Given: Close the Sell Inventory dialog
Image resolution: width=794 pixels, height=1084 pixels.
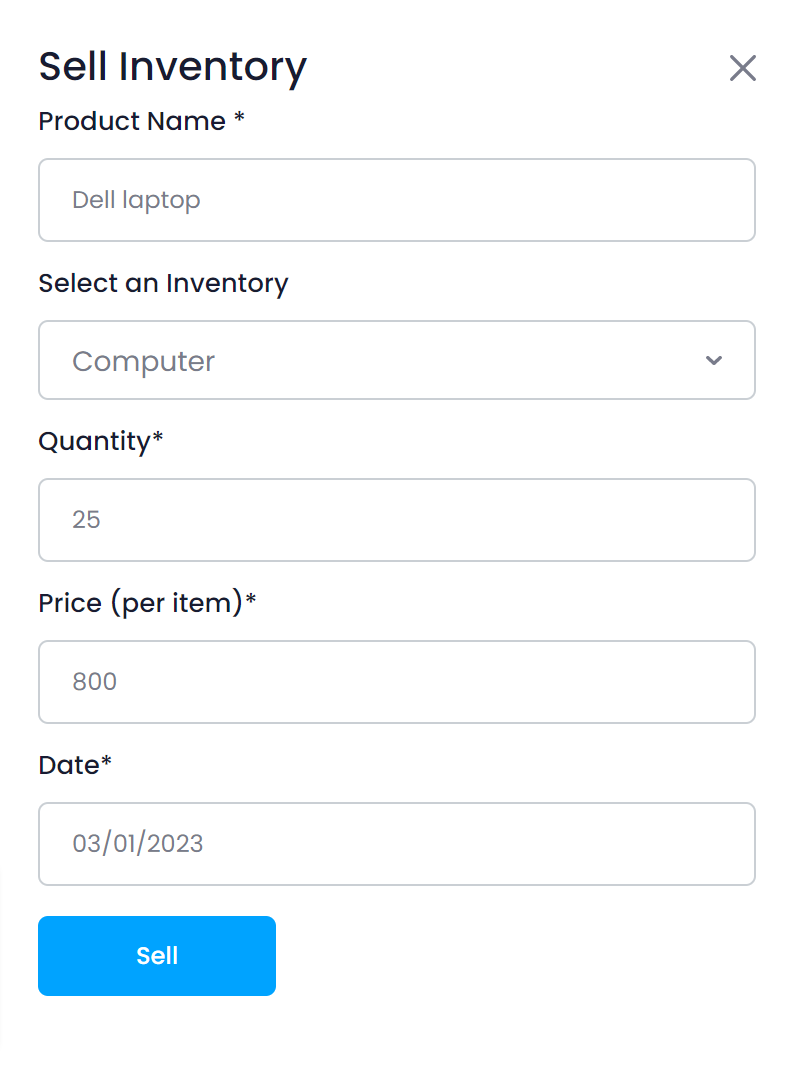Looking at the screenshot, I should 743,68.
